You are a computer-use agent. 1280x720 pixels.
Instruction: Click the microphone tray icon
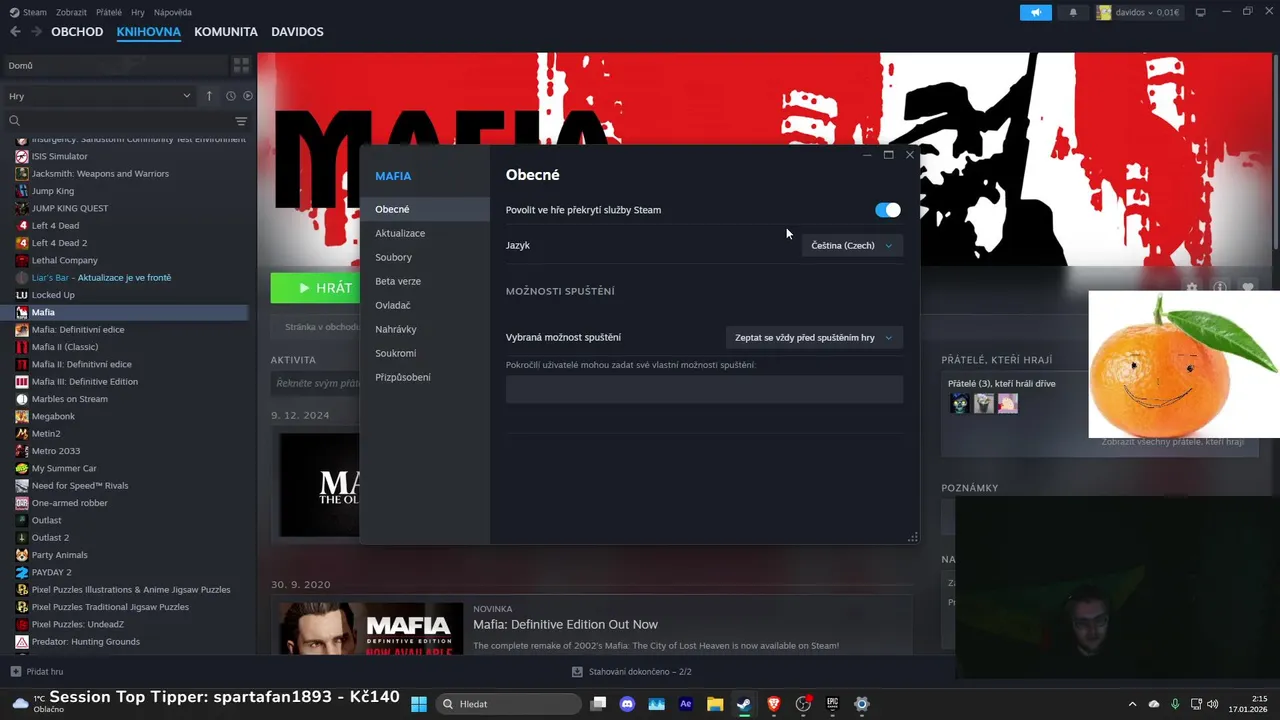tap(1175, 704)
